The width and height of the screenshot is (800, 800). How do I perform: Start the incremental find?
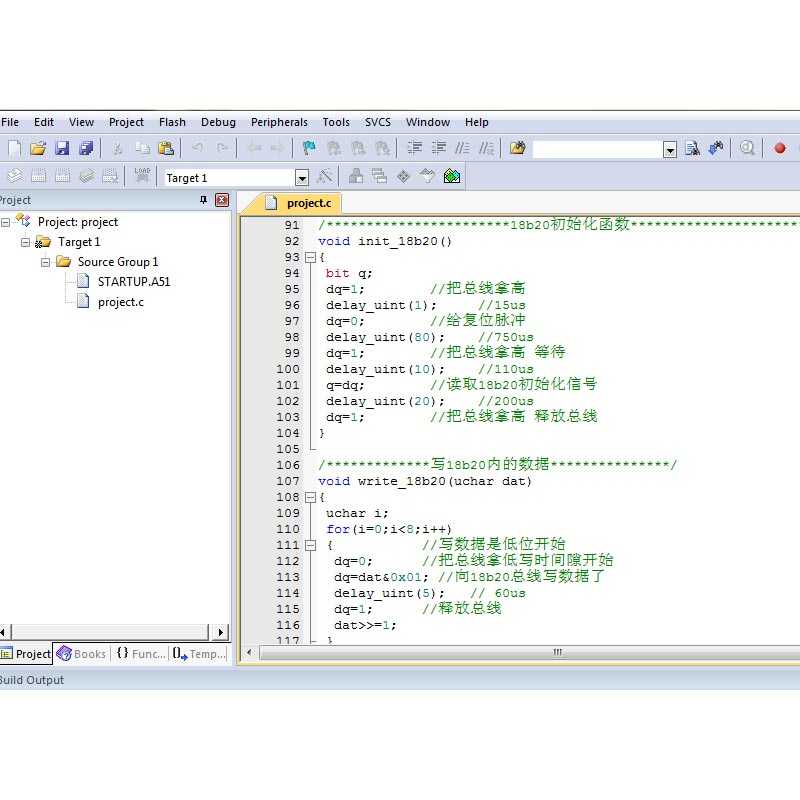[716, 148]
